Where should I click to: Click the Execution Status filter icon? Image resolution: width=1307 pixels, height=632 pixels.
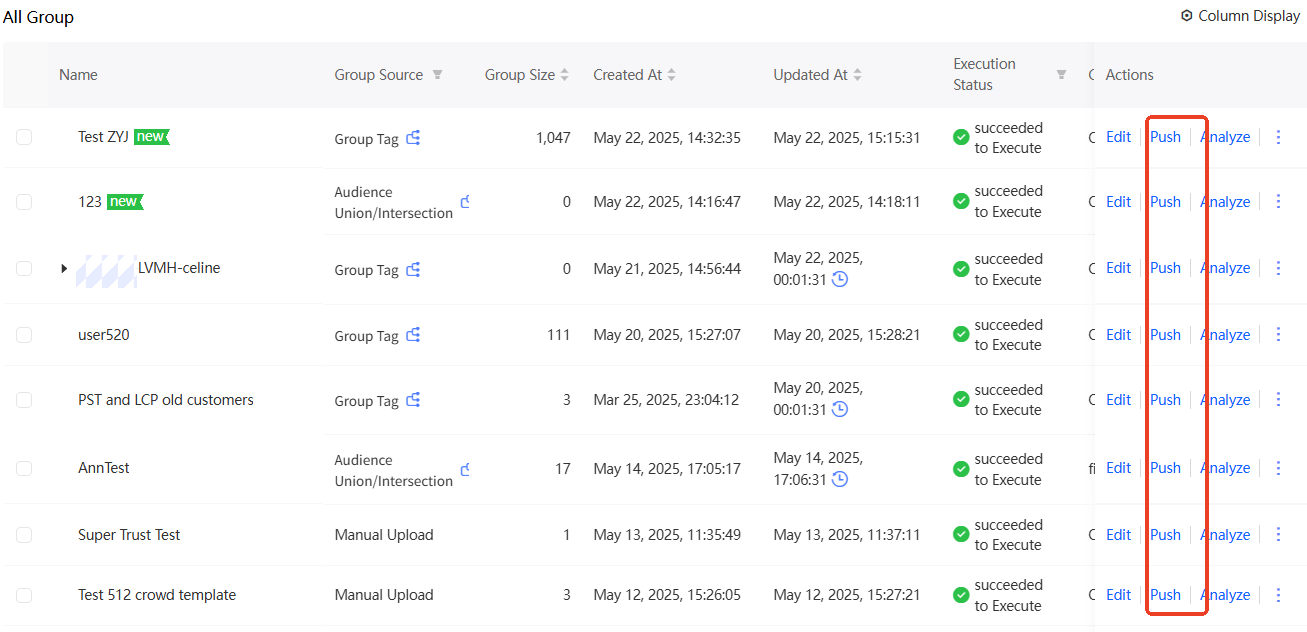[1061, 75]
